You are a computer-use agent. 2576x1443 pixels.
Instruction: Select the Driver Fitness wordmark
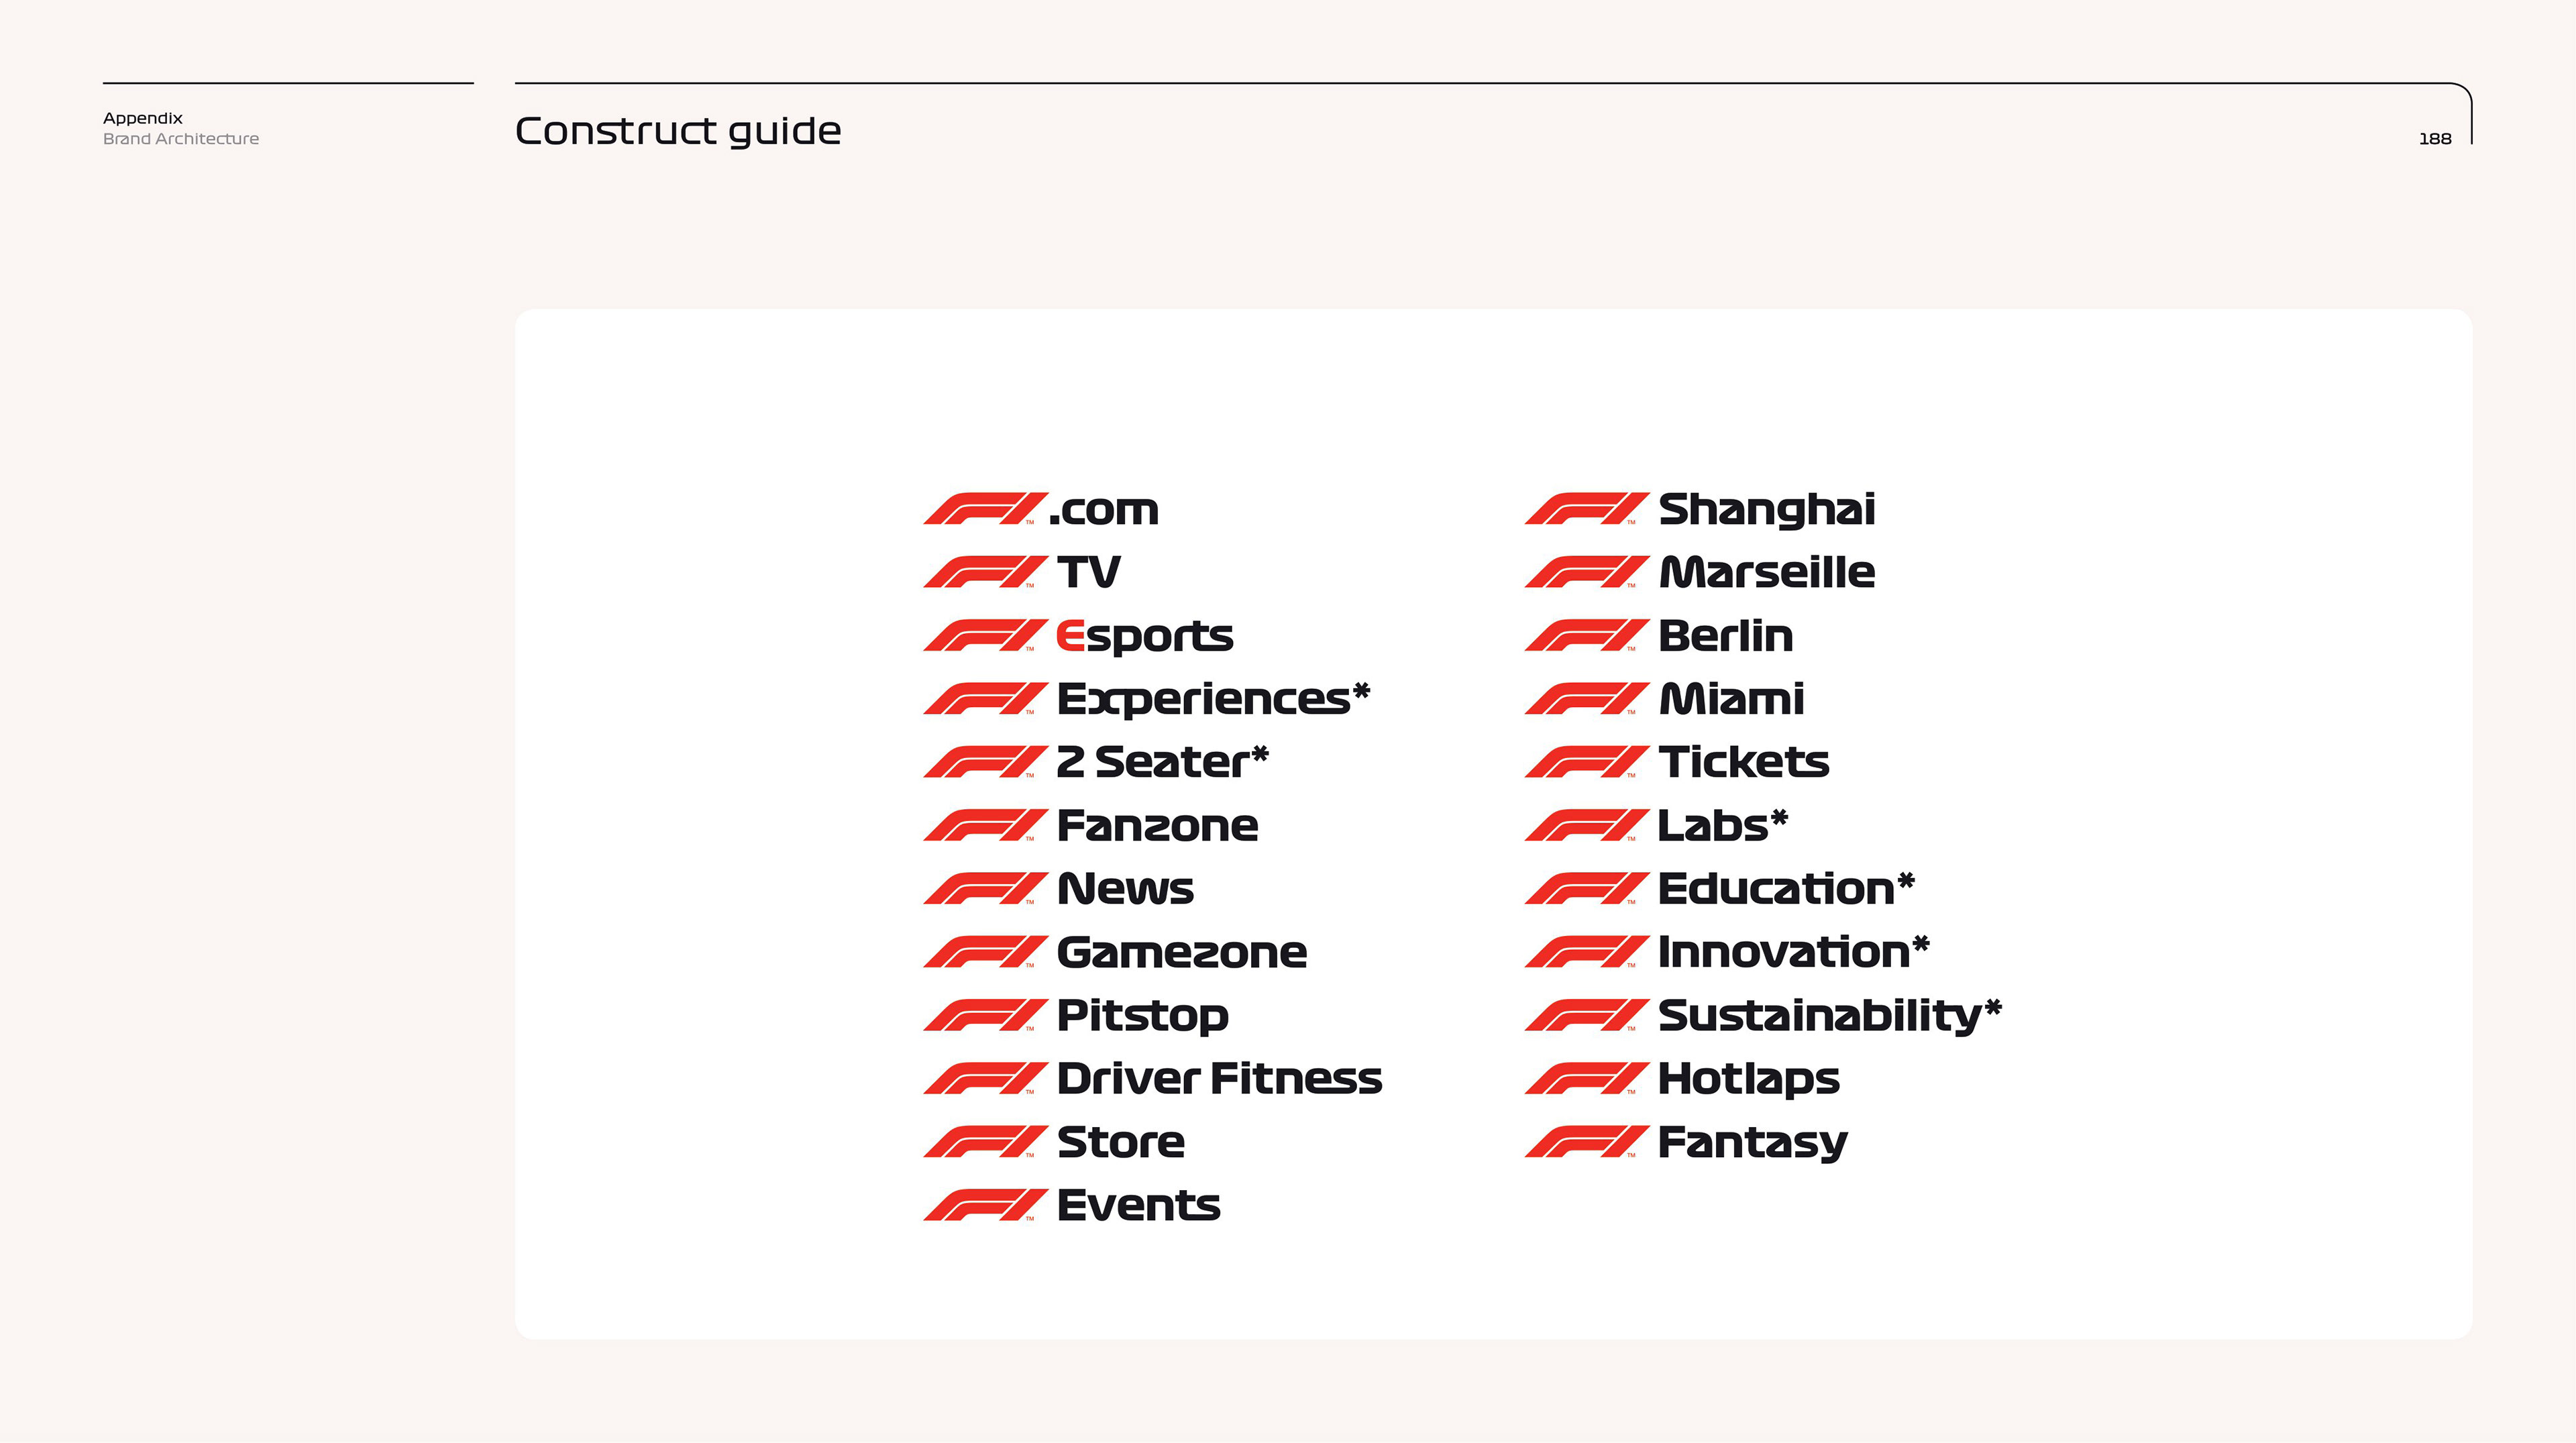(x=1219, y=1079)
